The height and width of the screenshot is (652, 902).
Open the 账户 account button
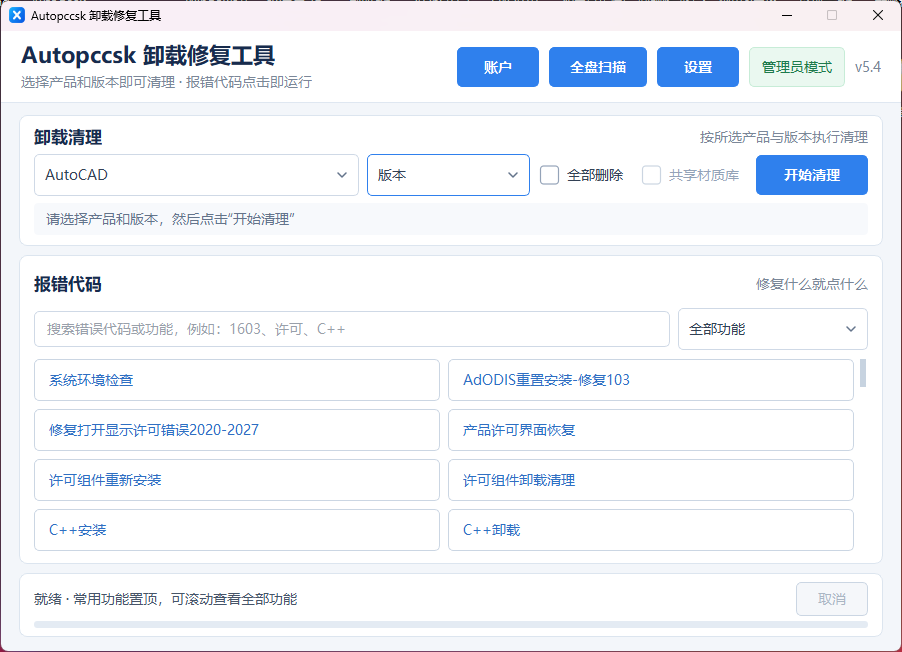coord(498,67)
